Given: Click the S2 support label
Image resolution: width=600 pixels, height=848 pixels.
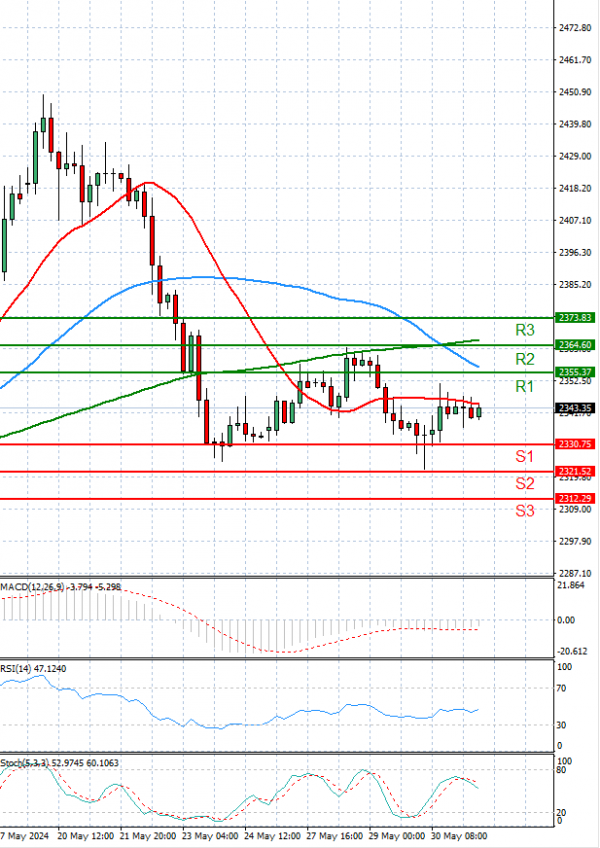Looking at the screenshot, I should [x=524, y=483].
